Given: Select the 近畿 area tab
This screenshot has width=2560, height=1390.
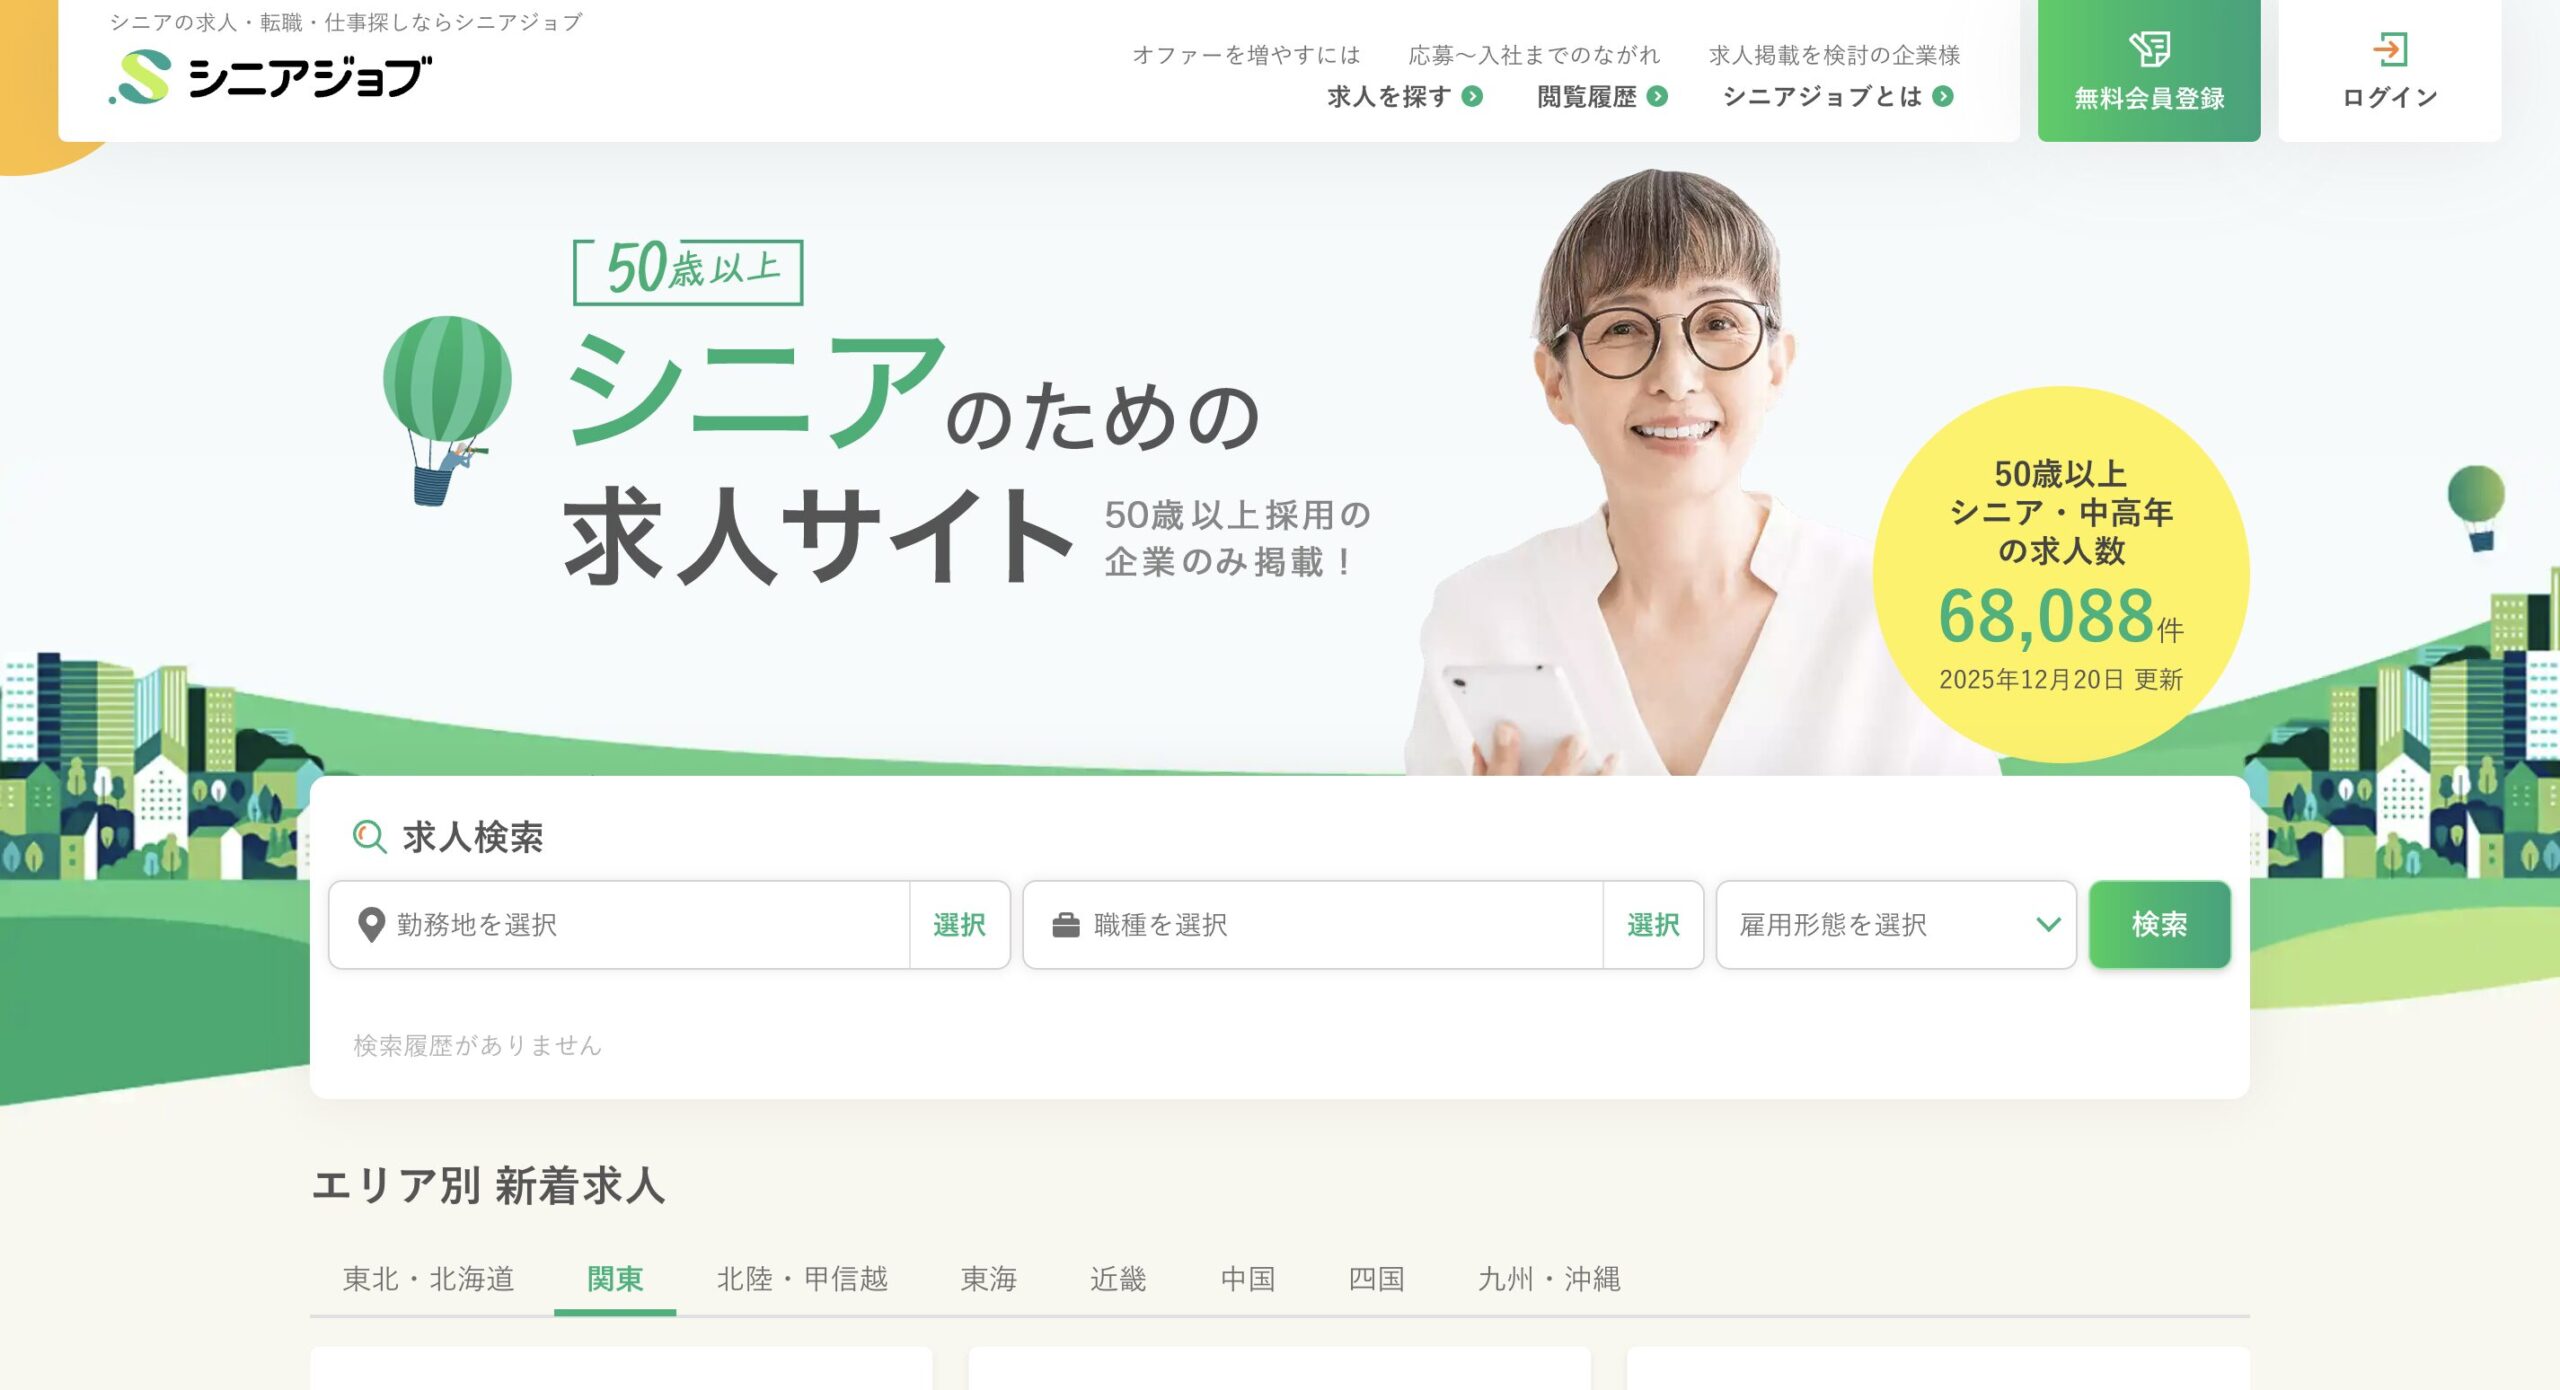Looking at the screenshot, I should pyautogui.click(x=1118, y=1279).
